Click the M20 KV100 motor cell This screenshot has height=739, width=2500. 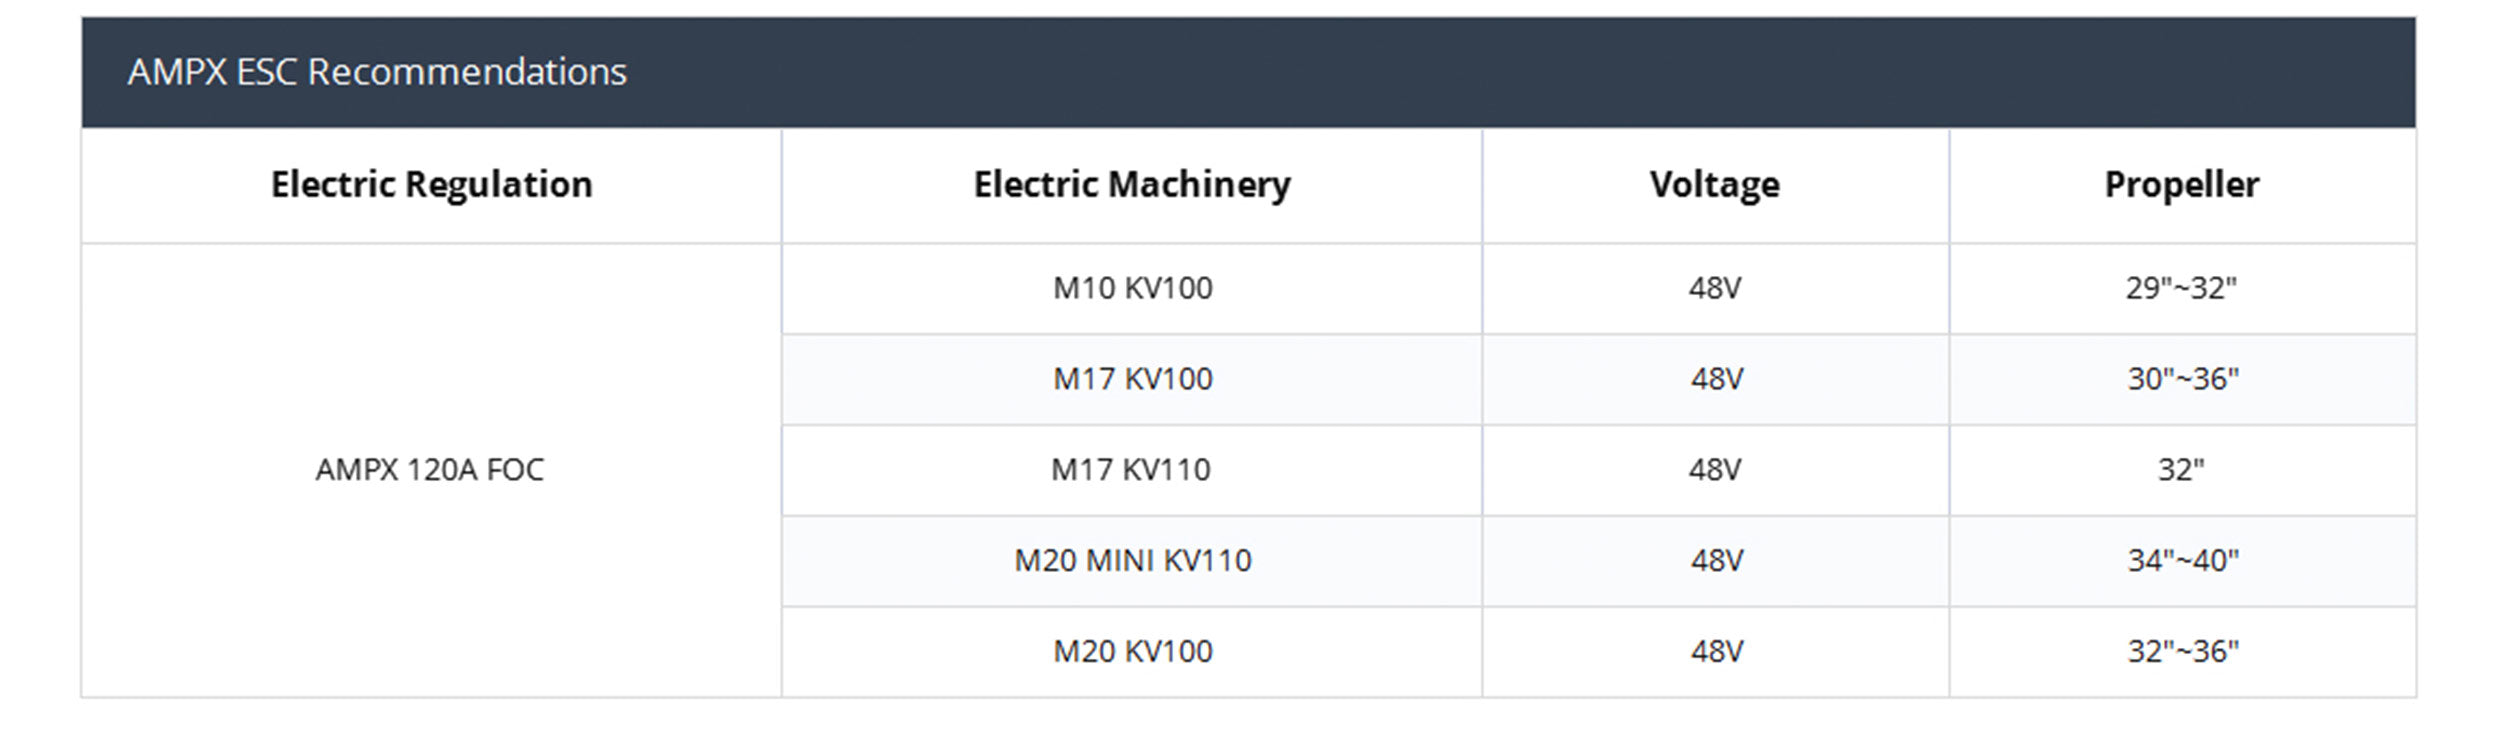coord(1132,651)
